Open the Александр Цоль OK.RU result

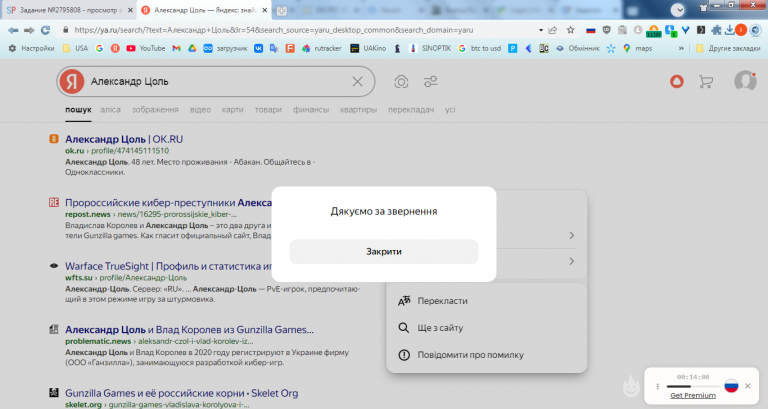(124, 139)
